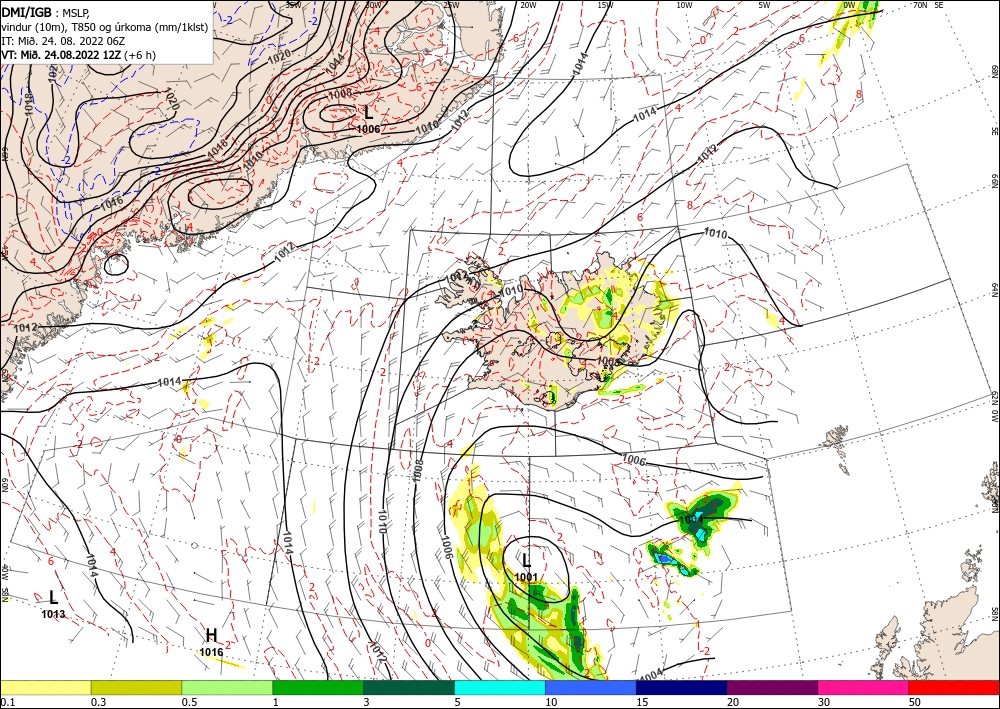
Task: Click the '70N' latitude label at top right
Action: click(920, 4)
